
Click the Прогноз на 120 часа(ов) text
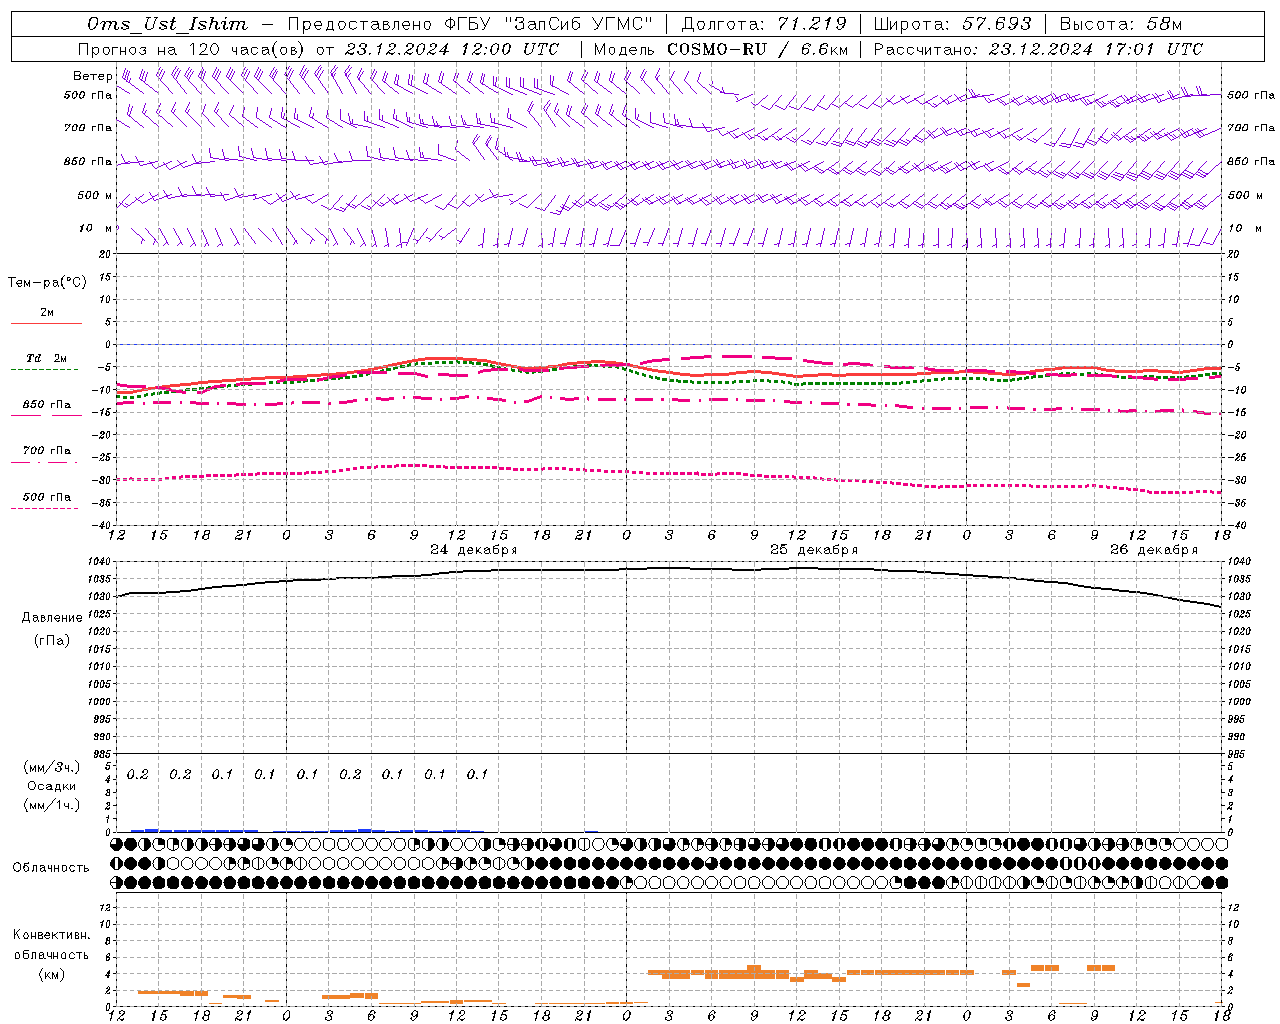193,49
